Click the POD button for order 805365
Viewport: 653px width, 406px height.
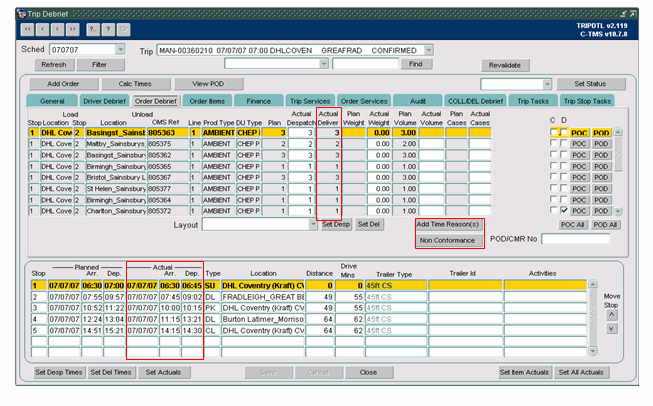(x=601, y=166)
